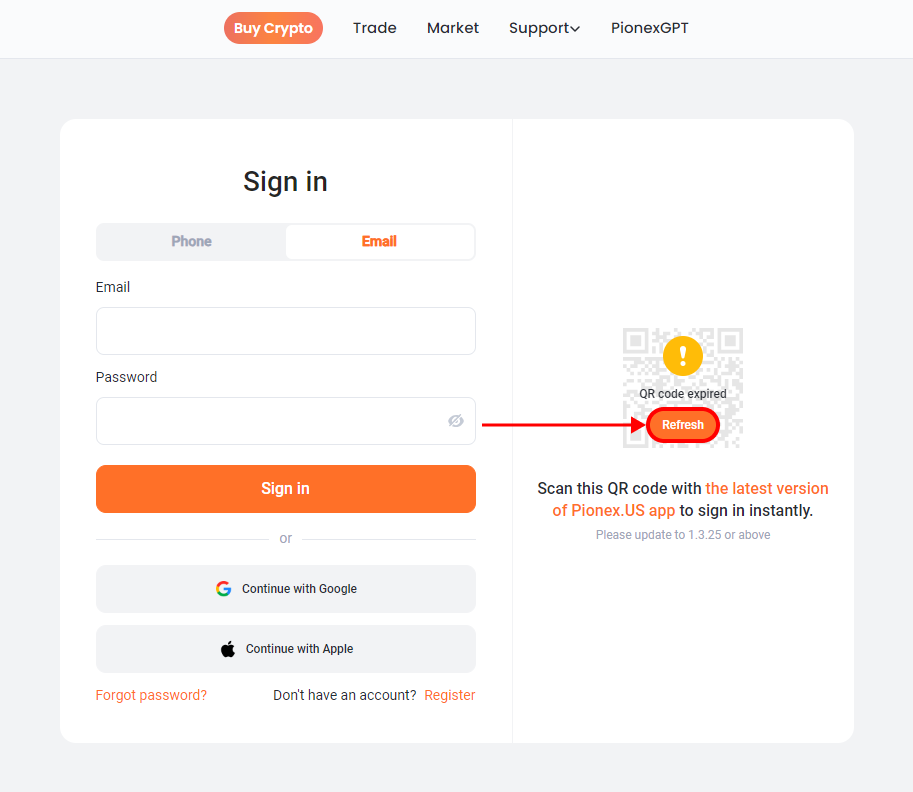Click inside the Email input field

pos(285,331)
